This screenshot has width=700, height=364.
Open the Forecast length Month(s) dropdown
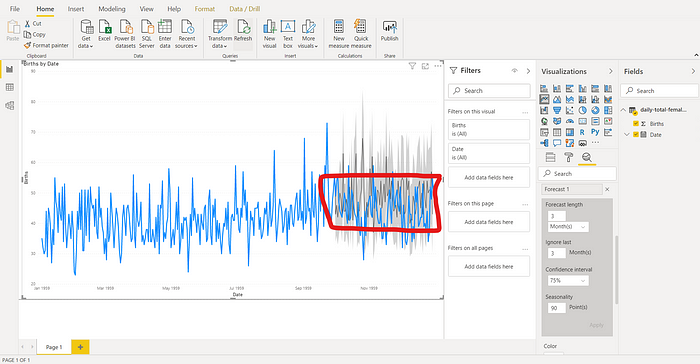[568, 227]
